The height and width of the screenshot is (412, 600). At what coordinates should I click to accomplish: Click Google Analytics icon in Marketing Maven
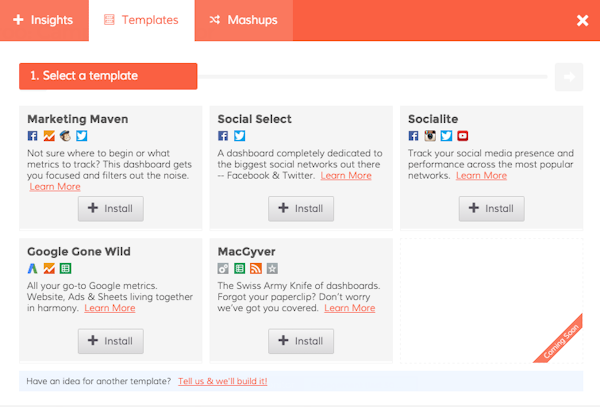click(x=49, y=136)
